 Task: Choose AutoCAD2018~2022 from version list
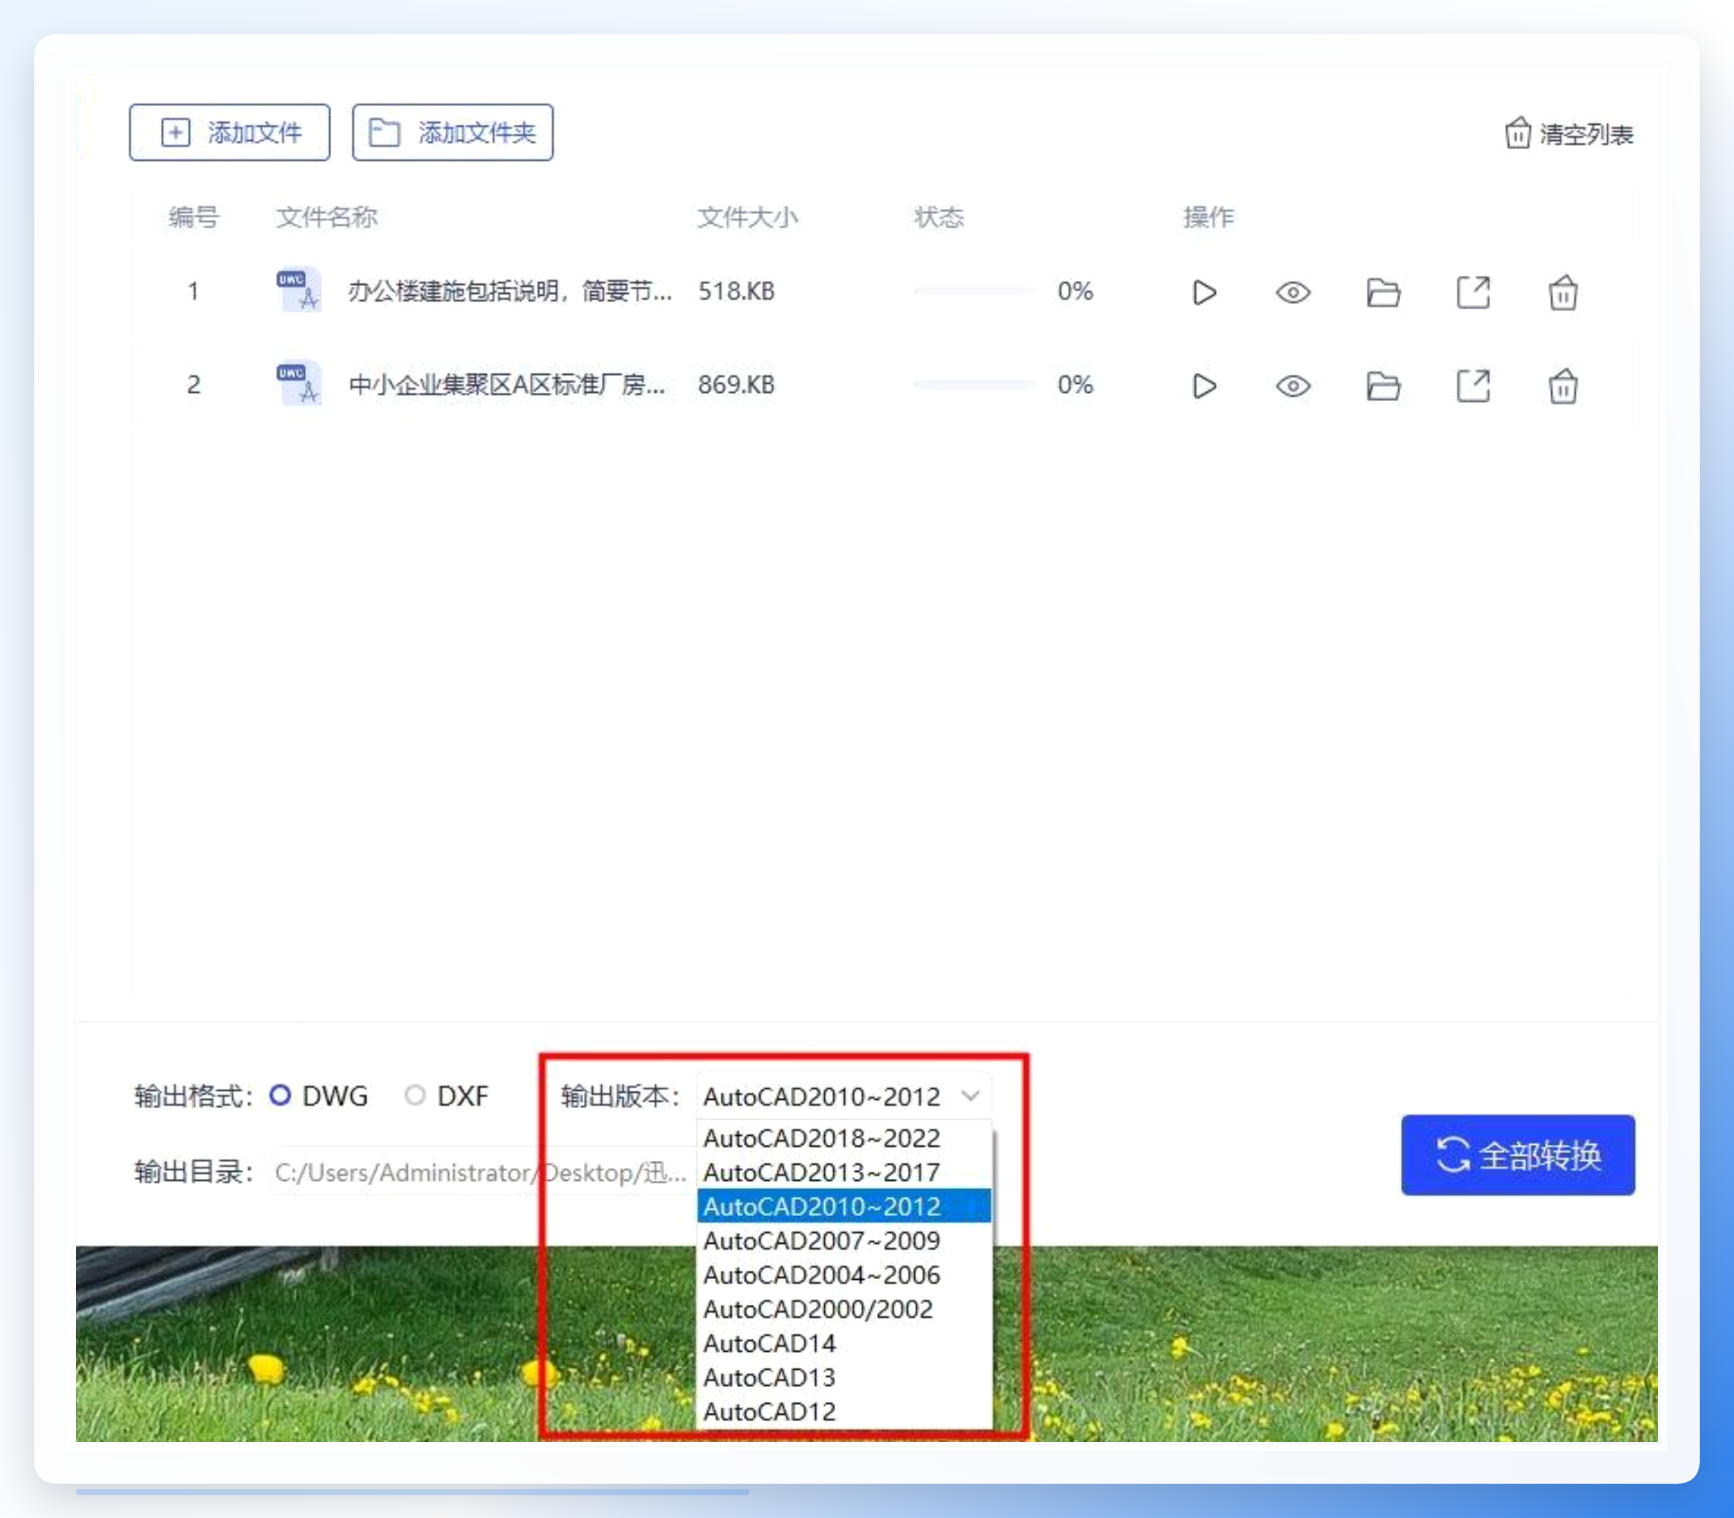point(844,1138)
